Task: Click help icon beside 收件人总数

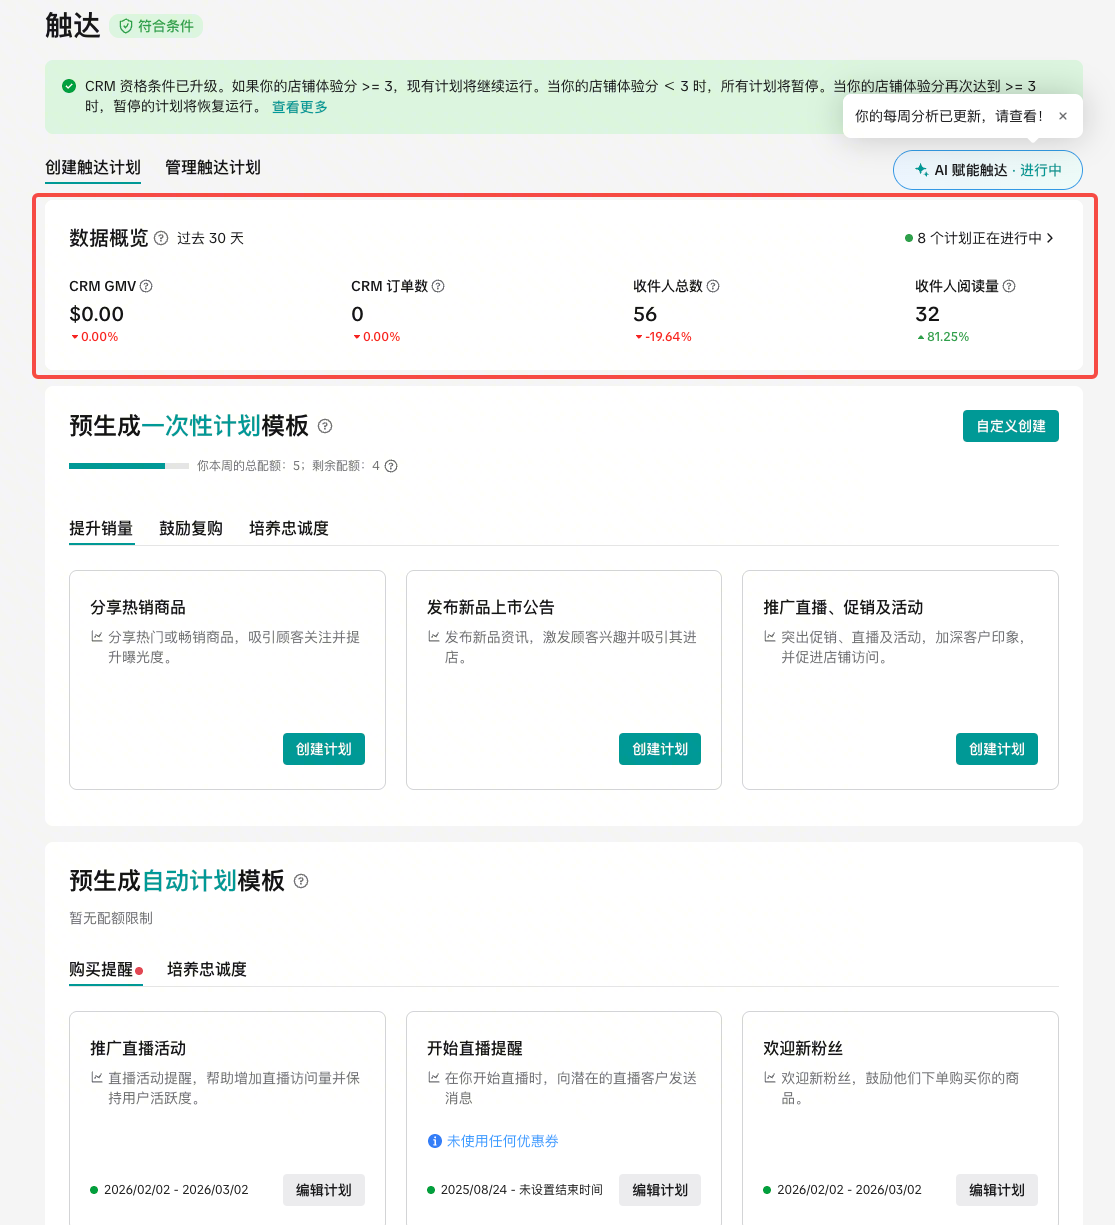Action: [713, 286]
